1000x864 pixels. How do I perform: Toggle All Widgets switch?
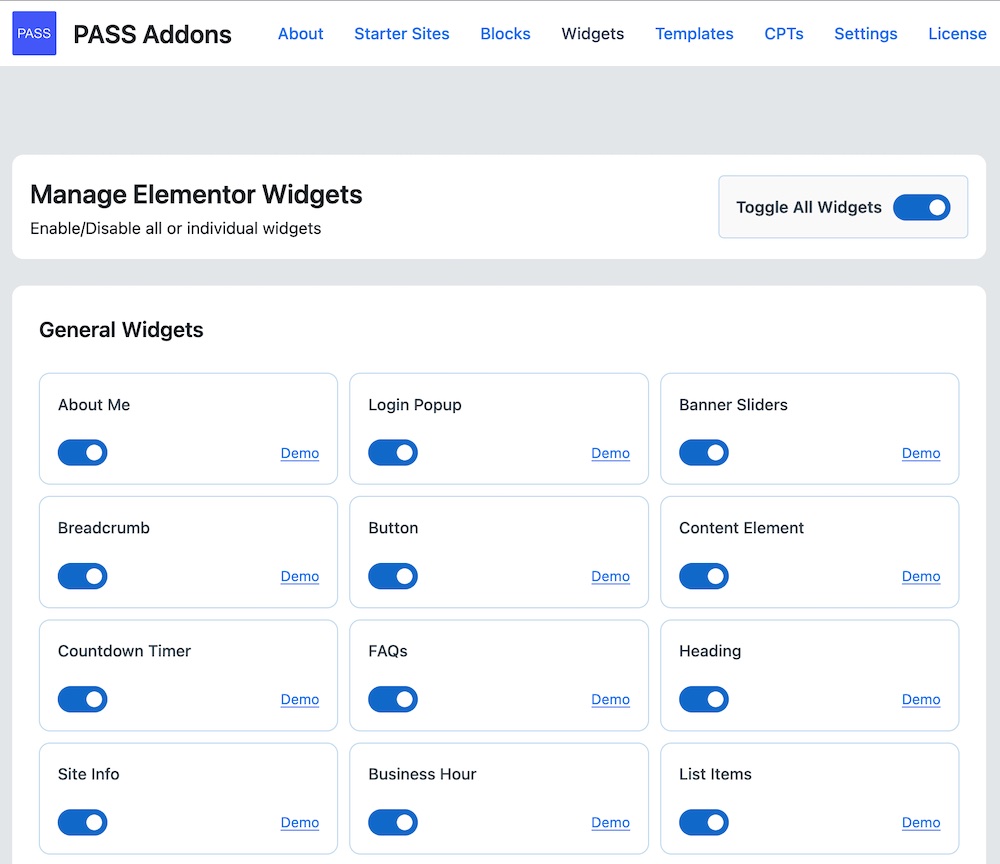click(921, 207)
